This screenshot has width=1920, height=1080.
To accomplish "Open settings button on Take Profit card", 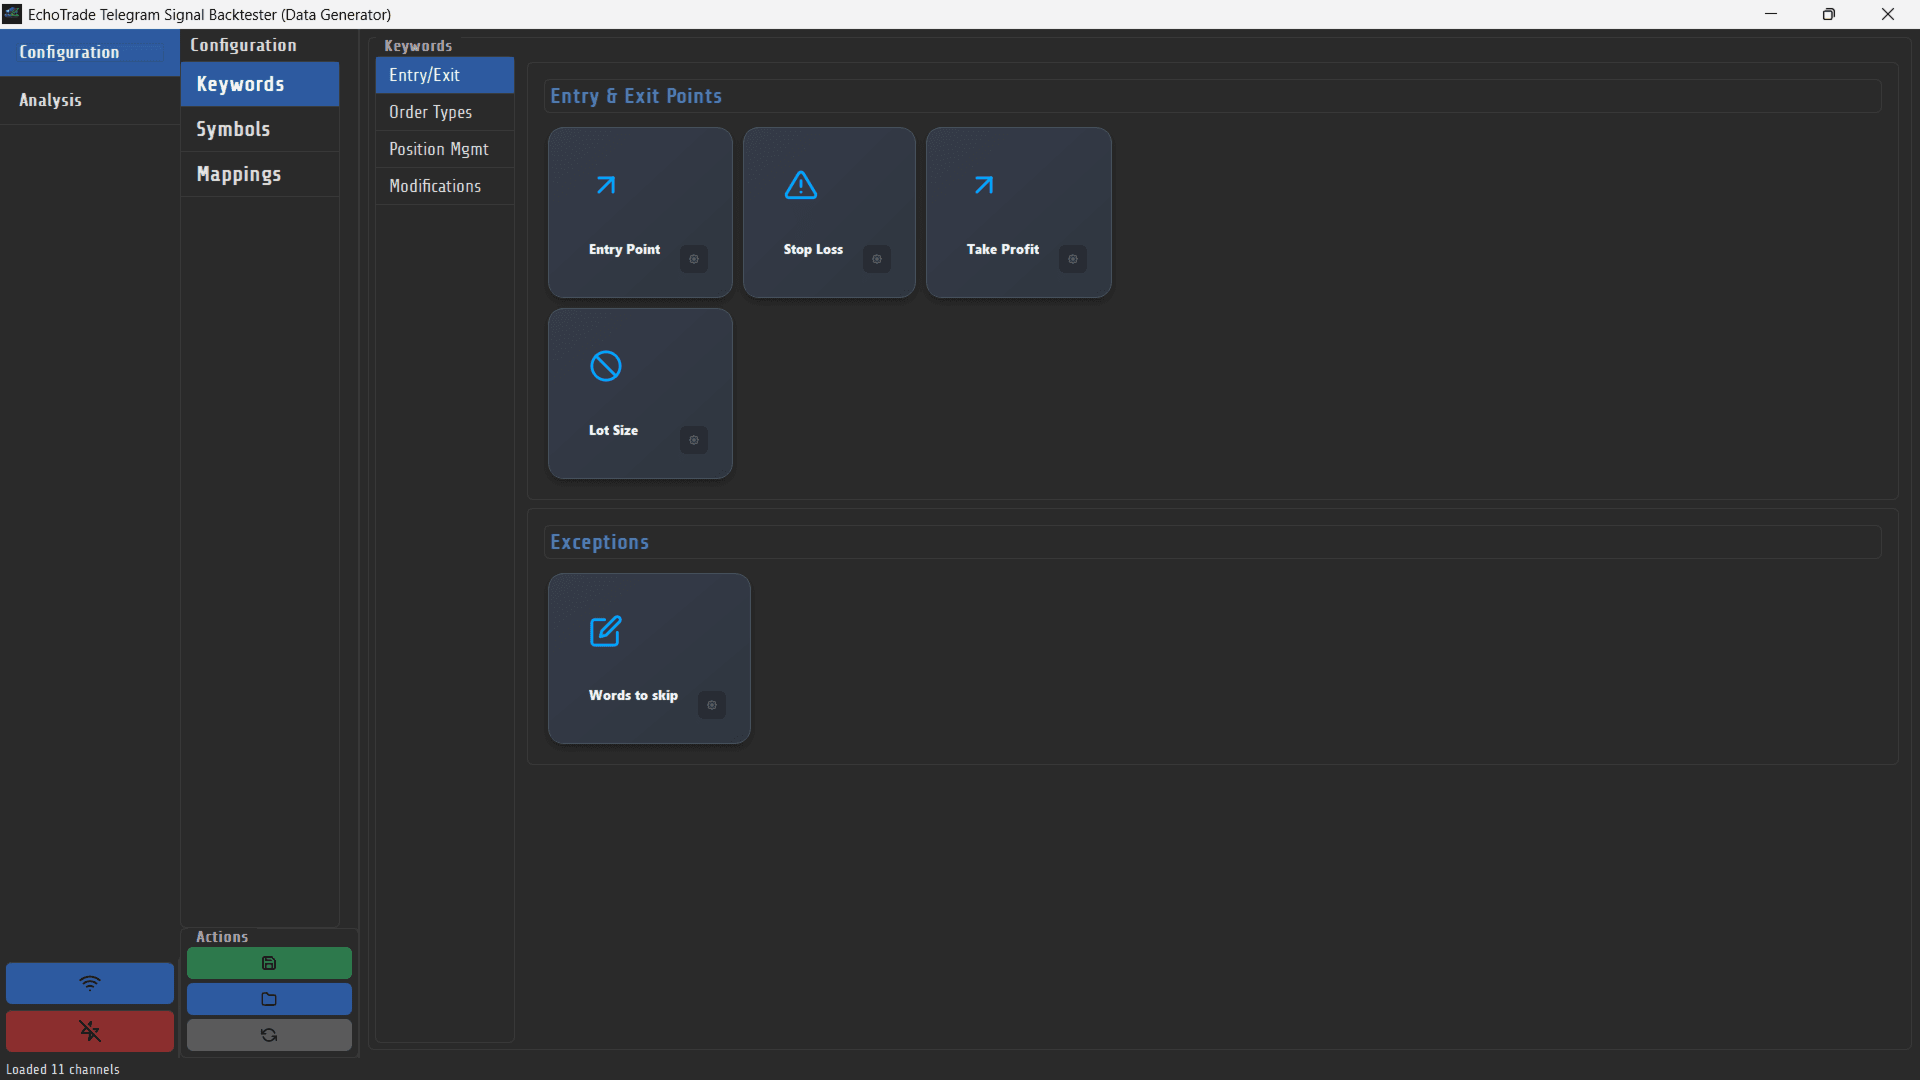I will click(1073, 259).
